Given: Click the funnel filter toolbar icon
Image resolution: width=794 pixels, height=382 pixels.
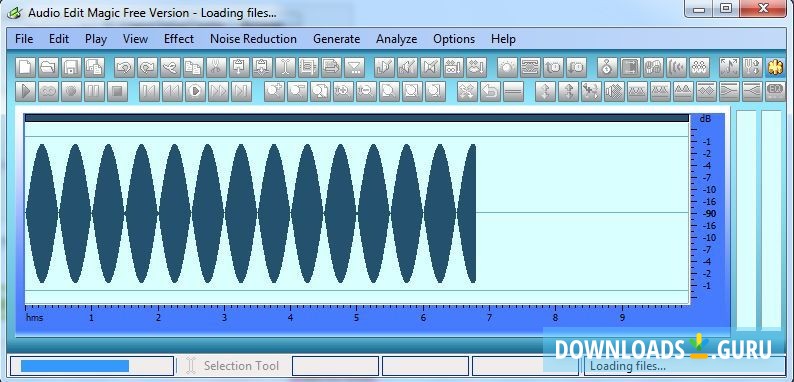Looking at the screenshot, I should click(x=354, y=67).
